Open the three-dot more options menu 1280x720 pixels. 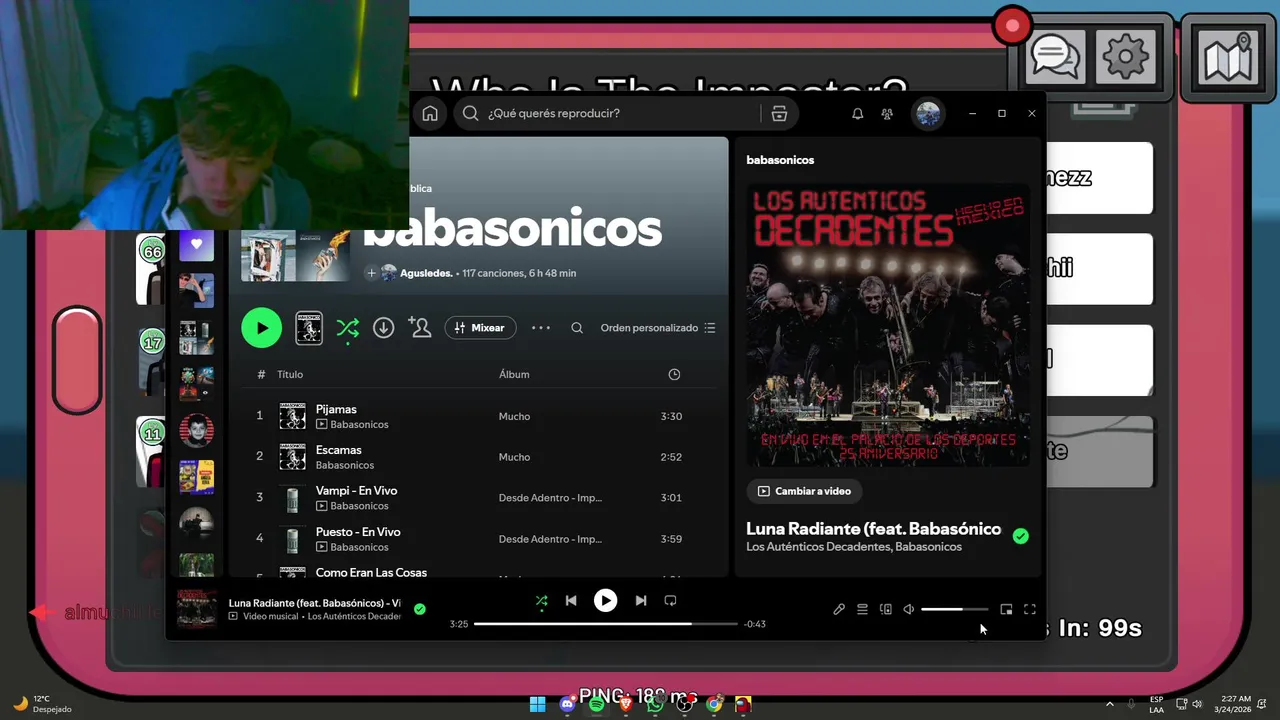[541, 328]
